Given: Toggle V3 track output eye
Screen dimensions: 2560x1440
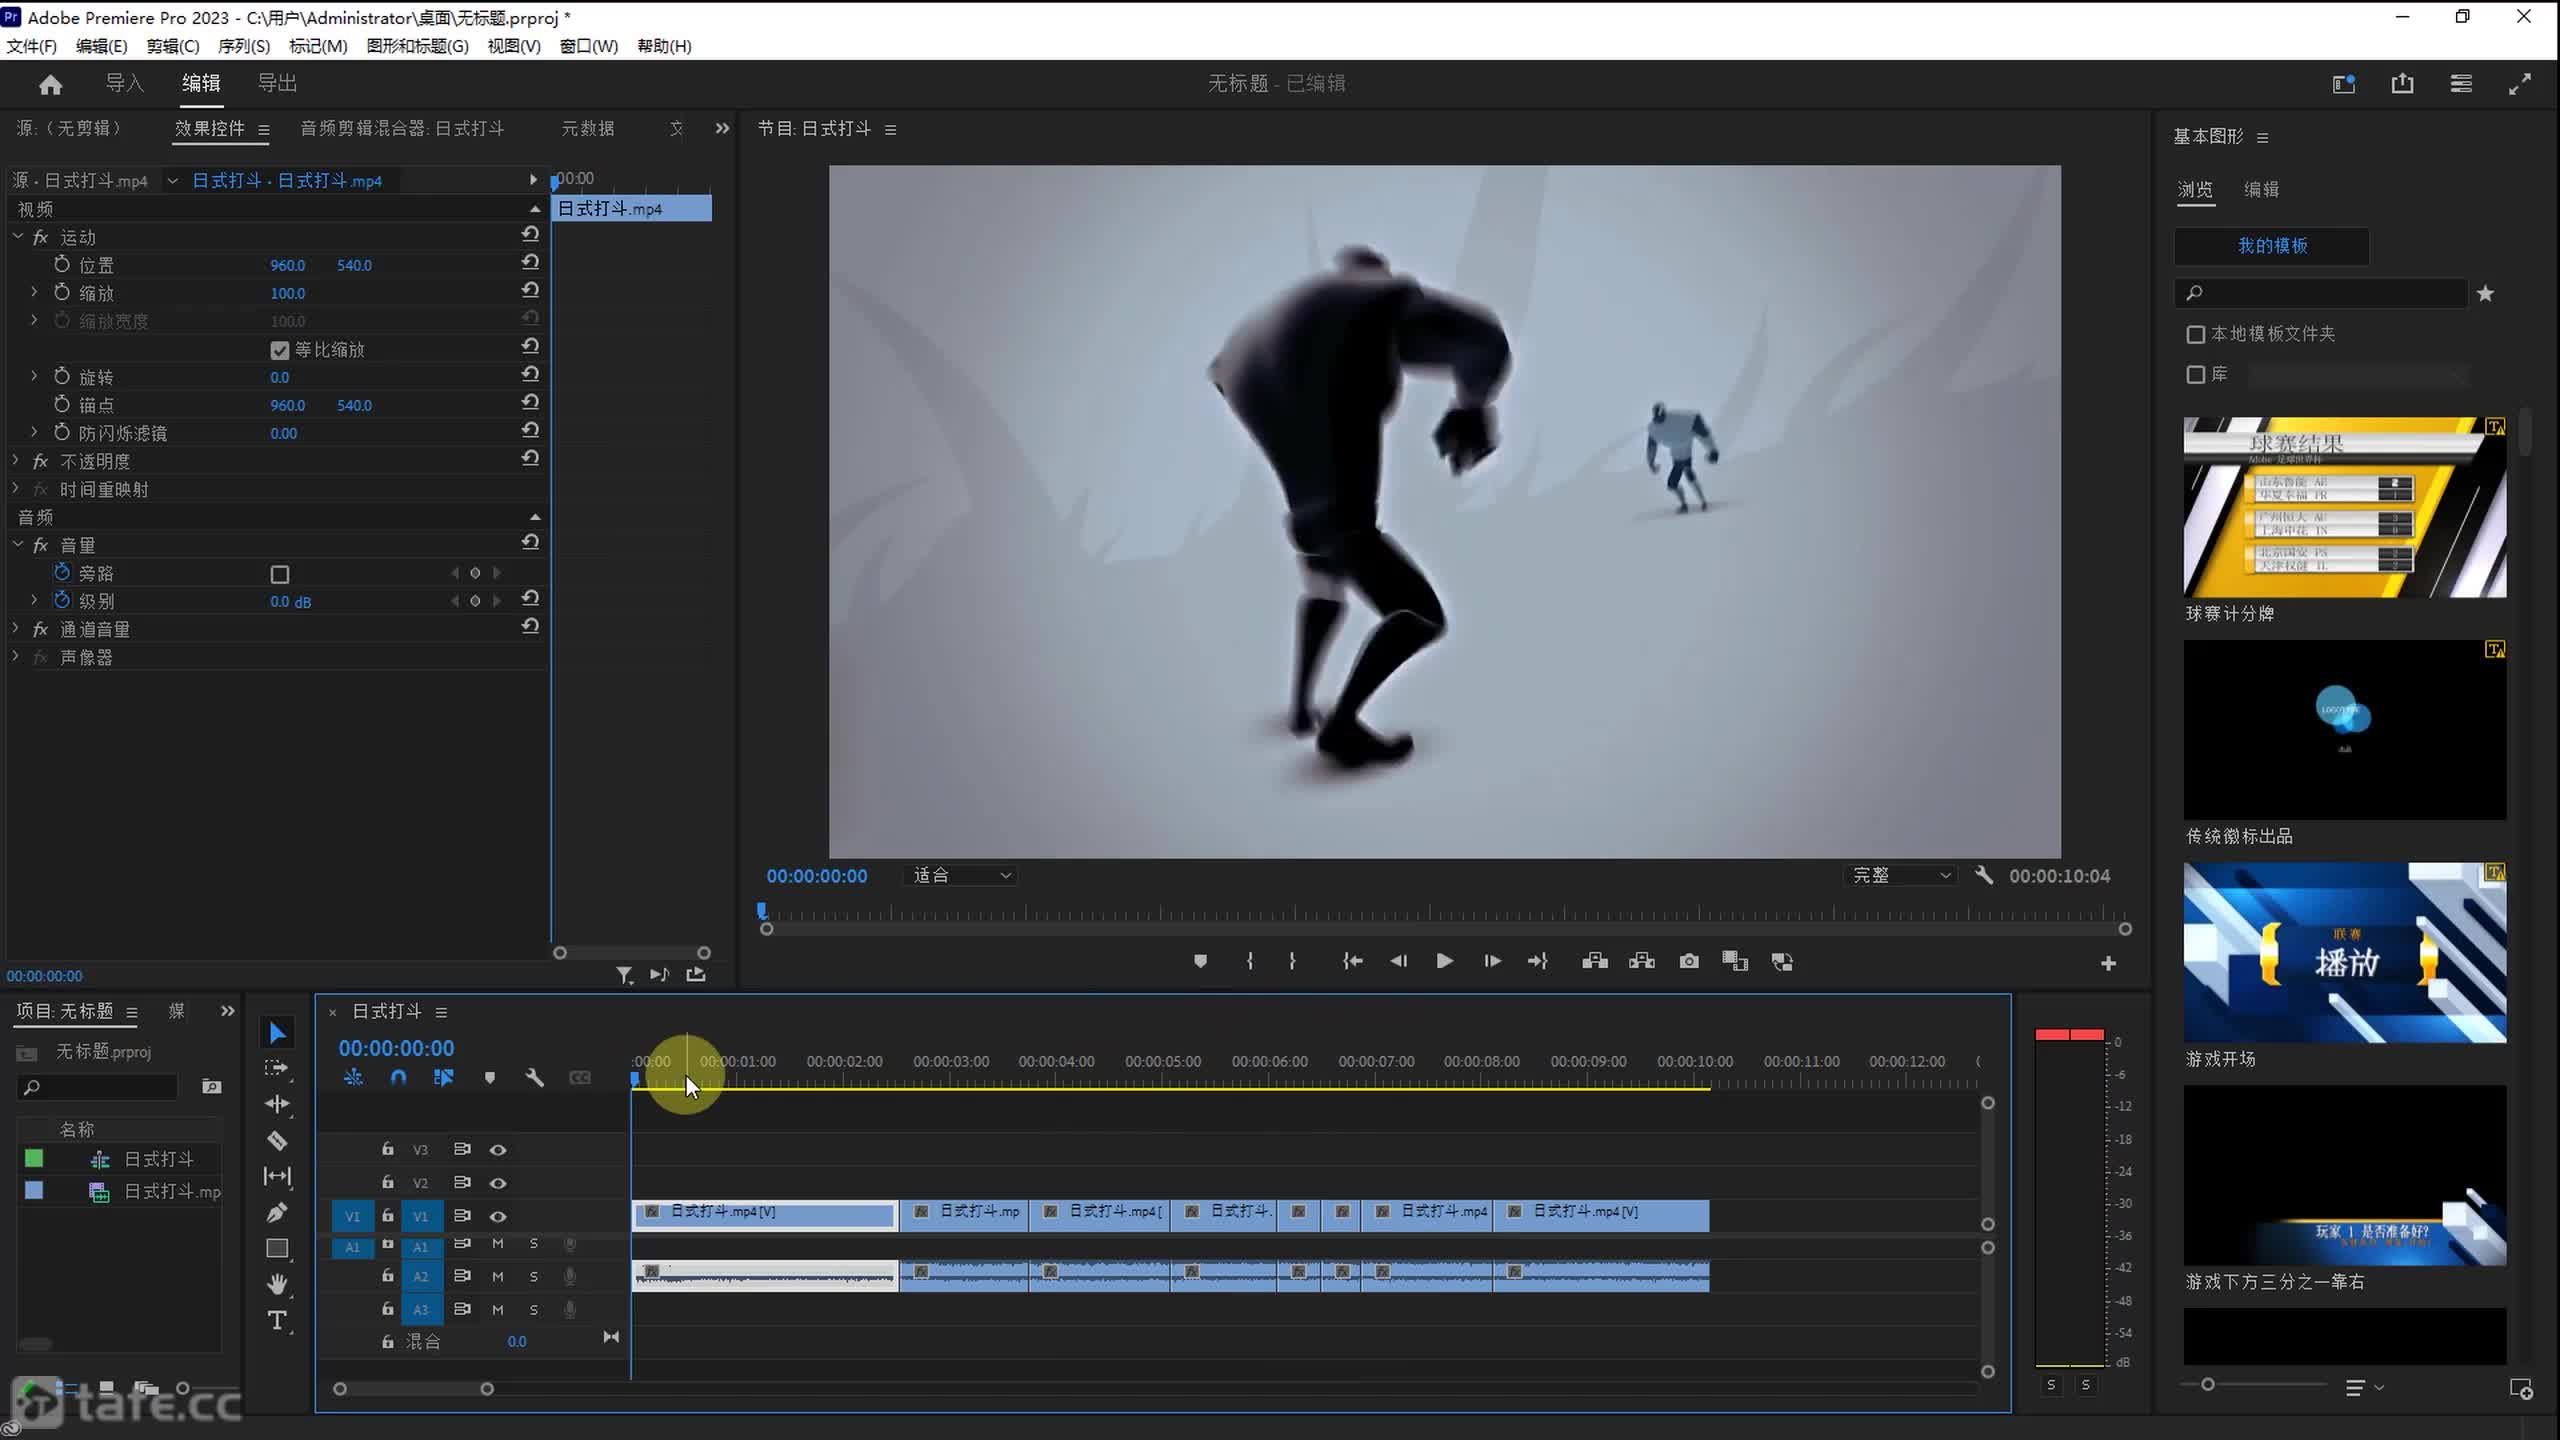Looking at the screenshot, I should 498,1150.
